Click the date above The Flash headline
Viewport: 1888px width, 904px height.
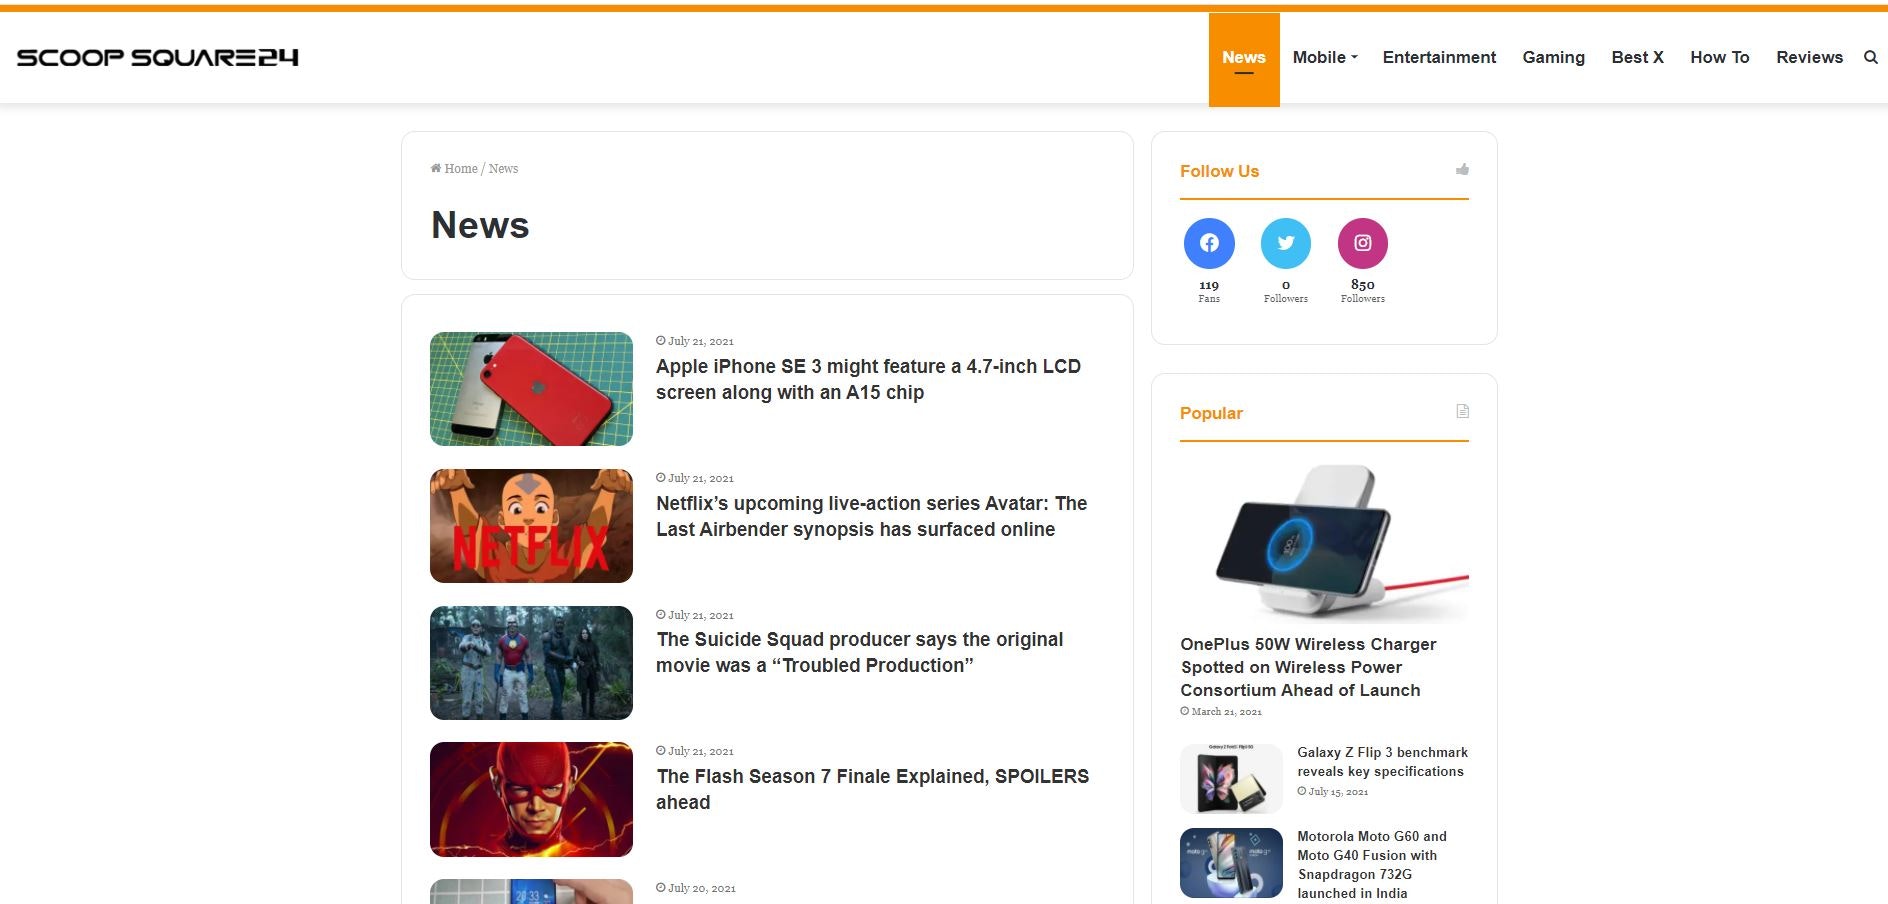(695, 751)
